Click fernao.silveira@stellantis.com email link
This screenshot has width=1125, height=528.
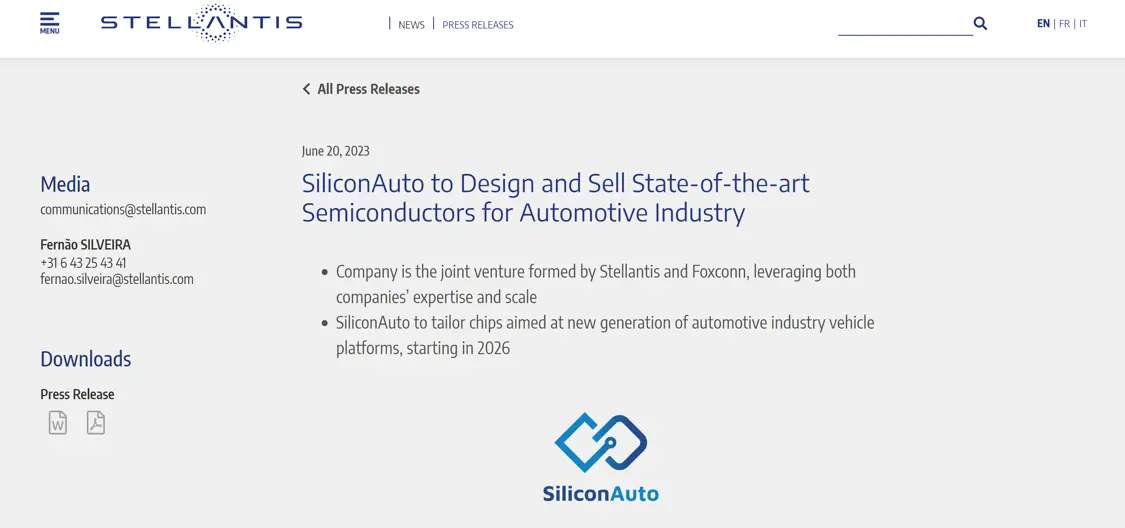tap(117, 279)
